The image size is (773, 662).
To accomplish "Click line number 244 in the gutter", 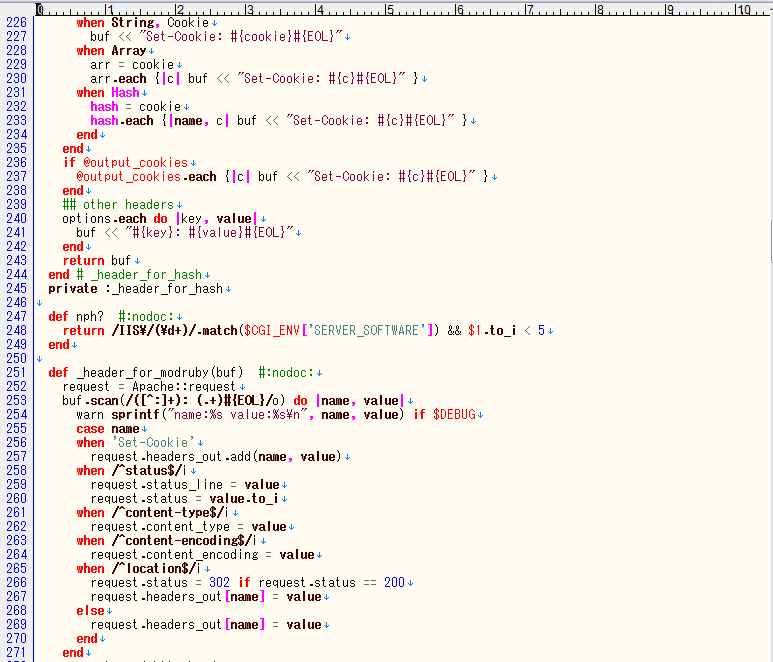I will 16,275.
